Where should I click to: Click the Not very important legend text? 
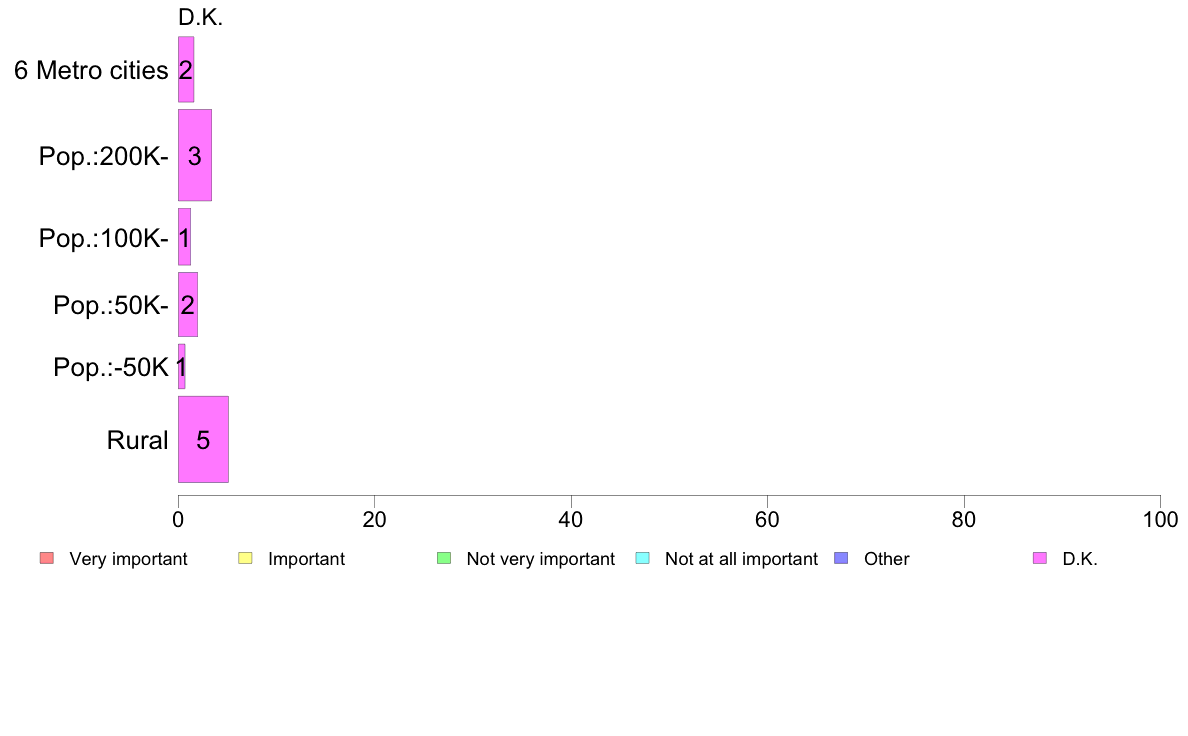pos(540,559)
